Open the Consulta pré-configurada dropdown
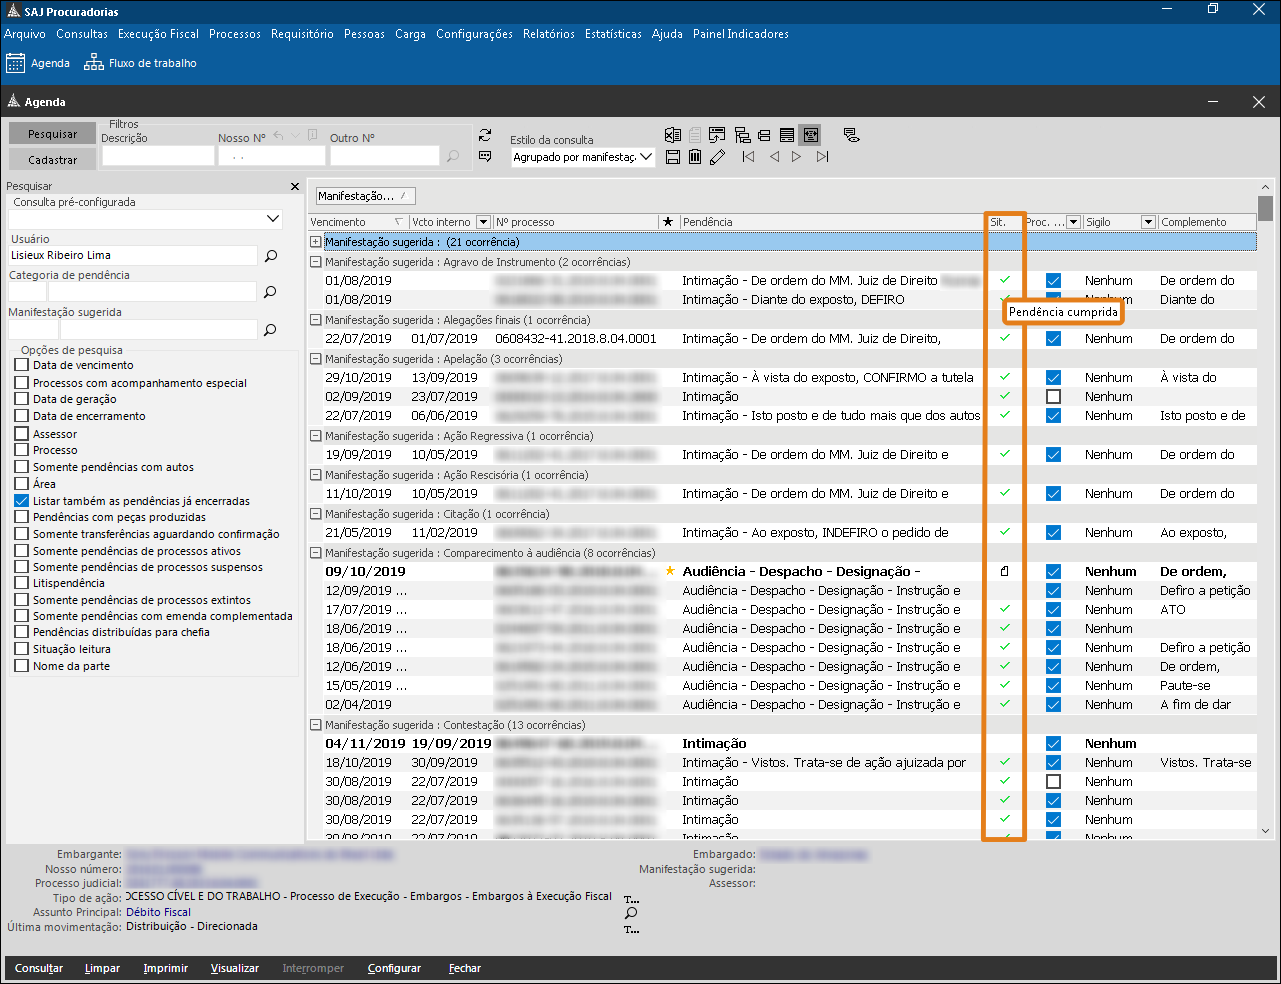Image resolution: width=1281 pixels, height=984 pixels. (273, 219)
